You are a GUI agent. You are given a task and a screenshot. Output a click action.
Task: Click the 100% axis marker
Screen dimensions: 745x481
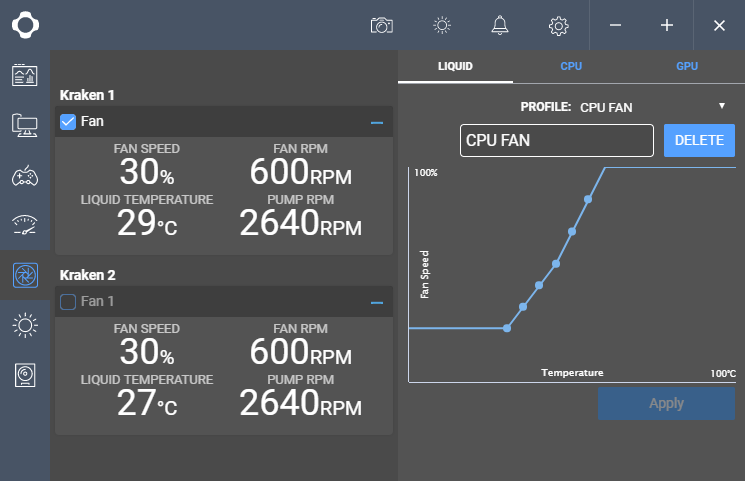pyautogui.click(x=426, y=173)
